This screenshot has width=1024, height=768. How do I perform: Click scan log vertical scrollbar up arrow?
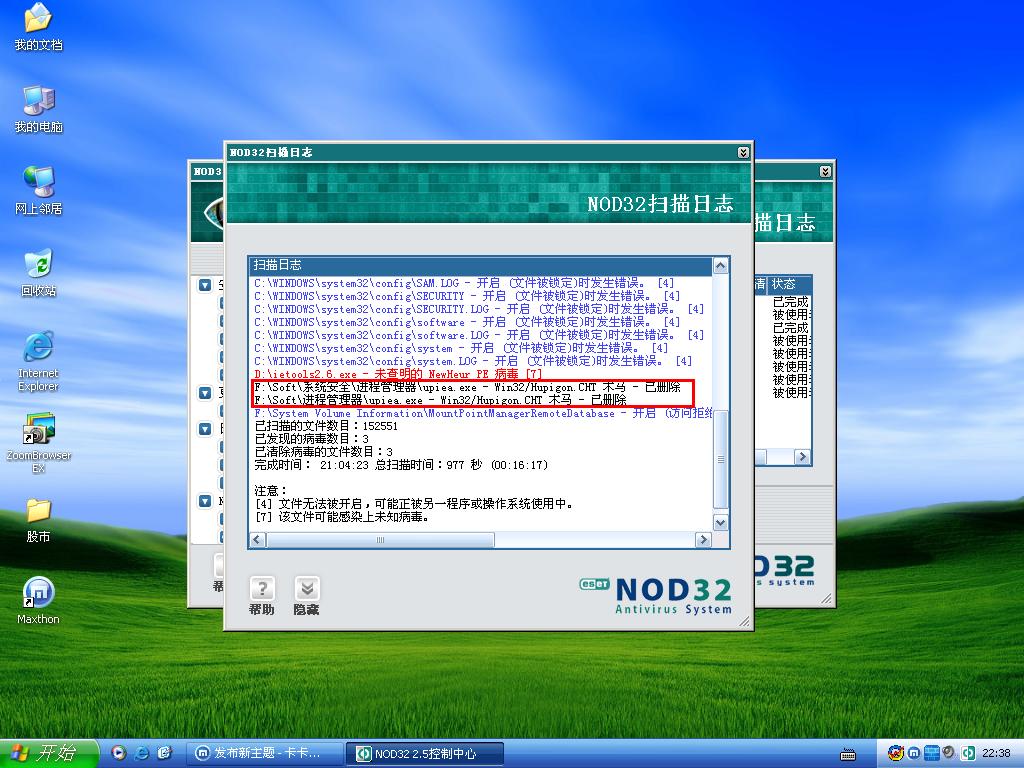click(720, 265)
